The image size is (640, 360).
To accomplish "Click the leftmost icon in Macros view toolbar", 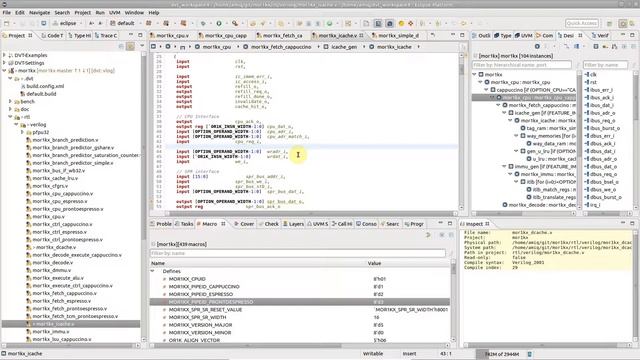I will [428, 235].
